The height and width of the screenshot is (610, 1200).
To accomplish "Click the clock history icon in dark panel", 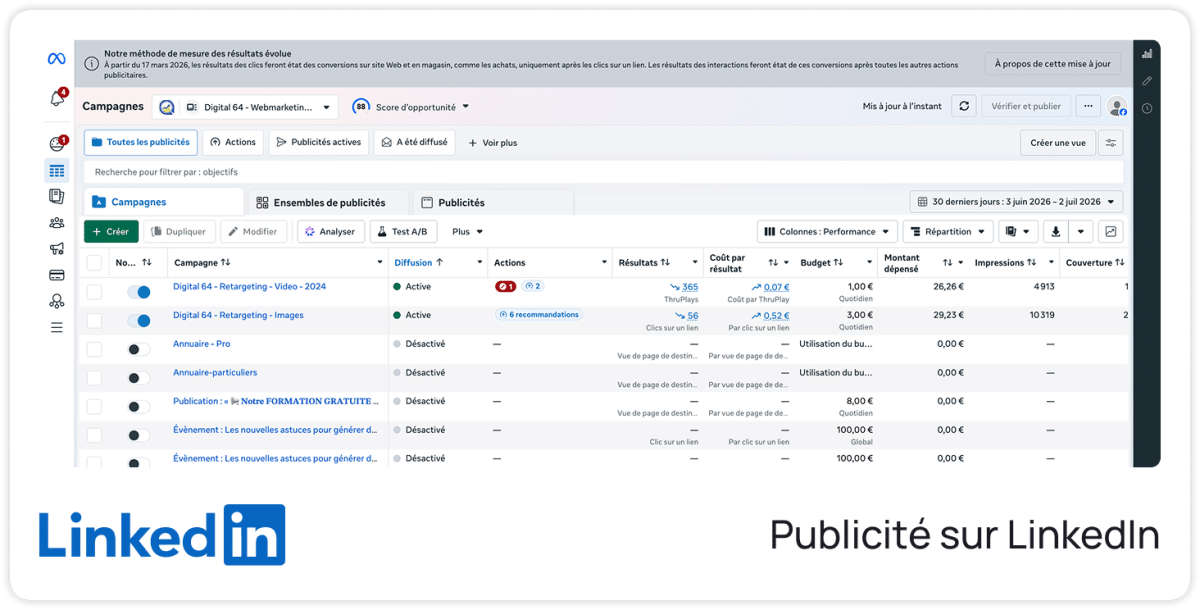I will coord(1147,108).
